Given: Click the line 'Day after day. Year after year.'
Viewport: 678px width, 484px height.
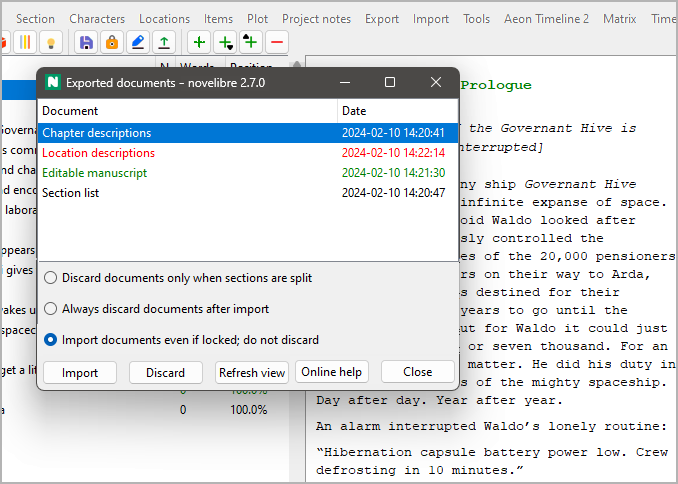Looking at the screenshot, I should (x=439, y=400).
